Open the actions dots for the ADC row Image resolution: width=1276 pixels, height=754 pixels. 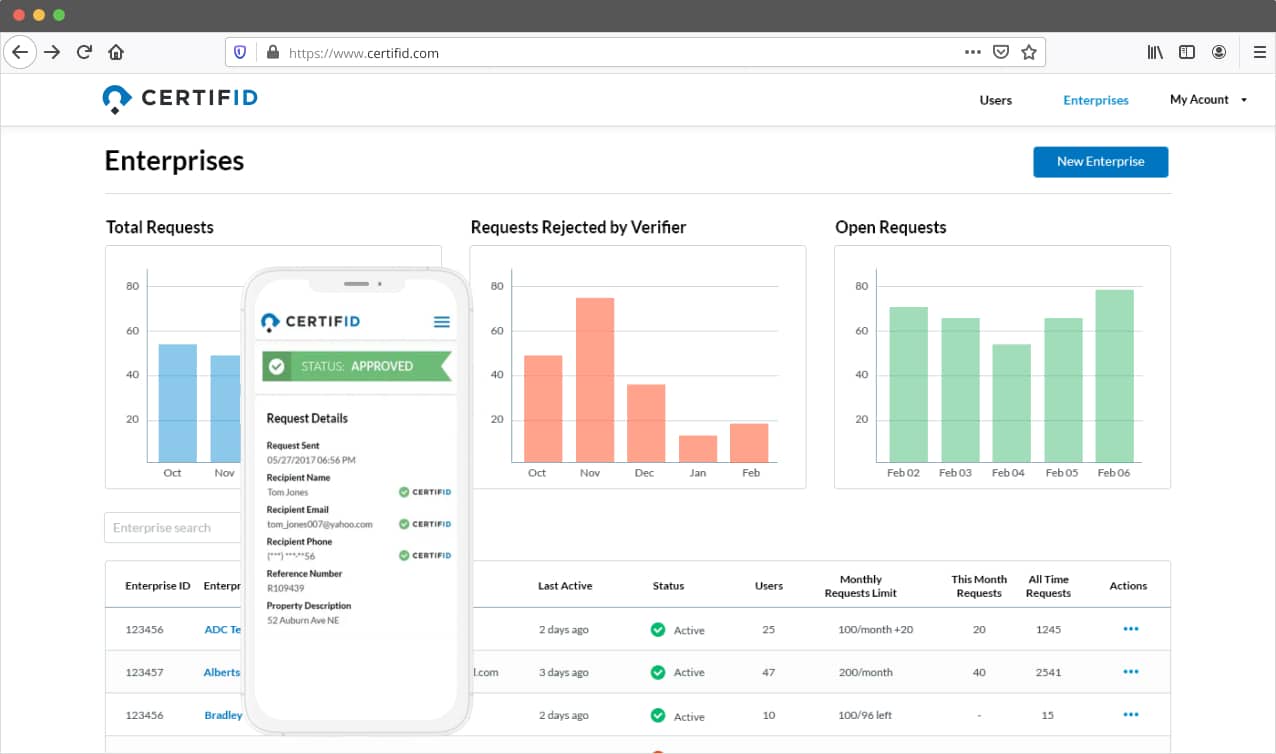click(1131, 629)
